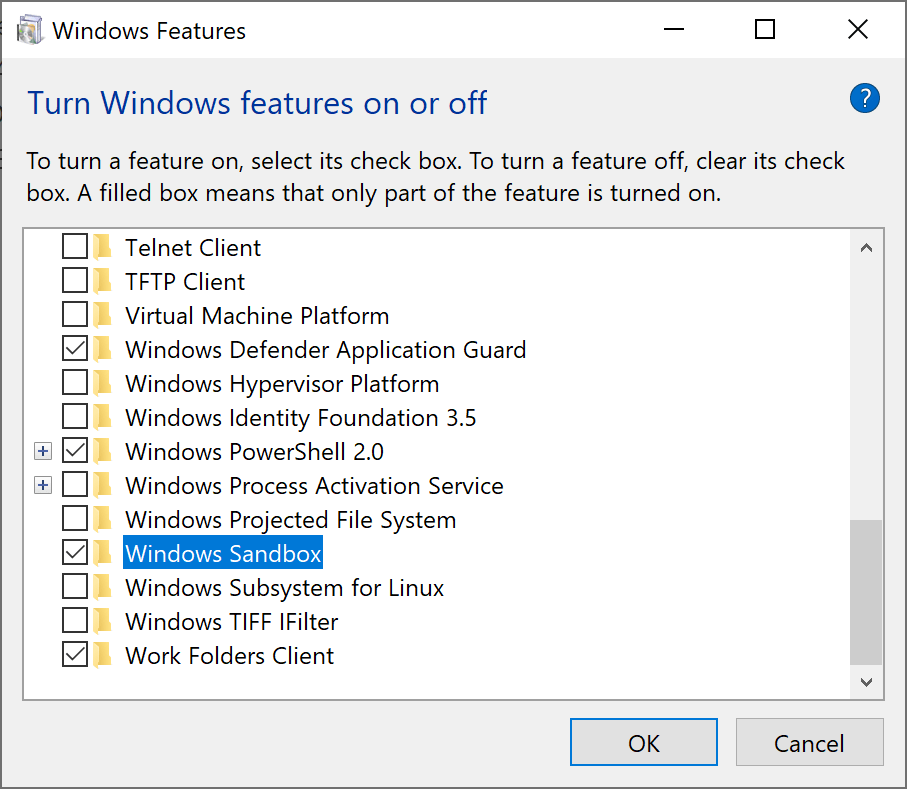Tick the Virtual Machine Platform checkbox

tap(75, 315)
